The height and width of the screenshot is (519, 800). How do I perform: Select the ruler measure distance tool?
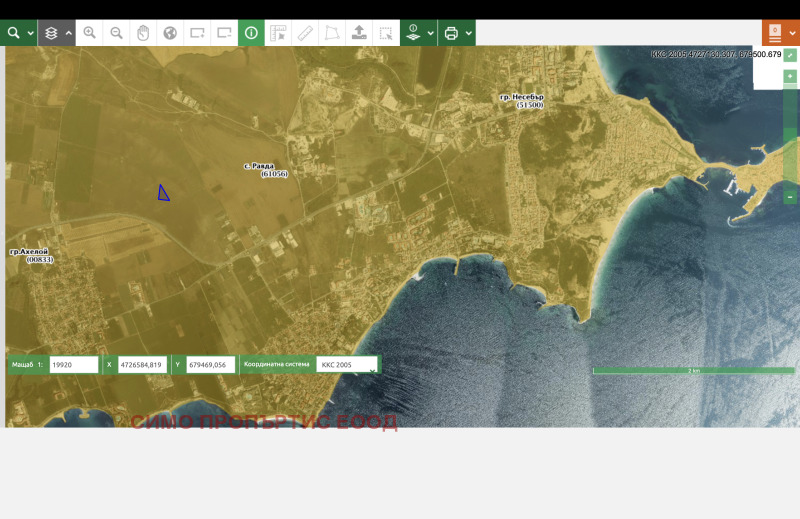point(305,33)
